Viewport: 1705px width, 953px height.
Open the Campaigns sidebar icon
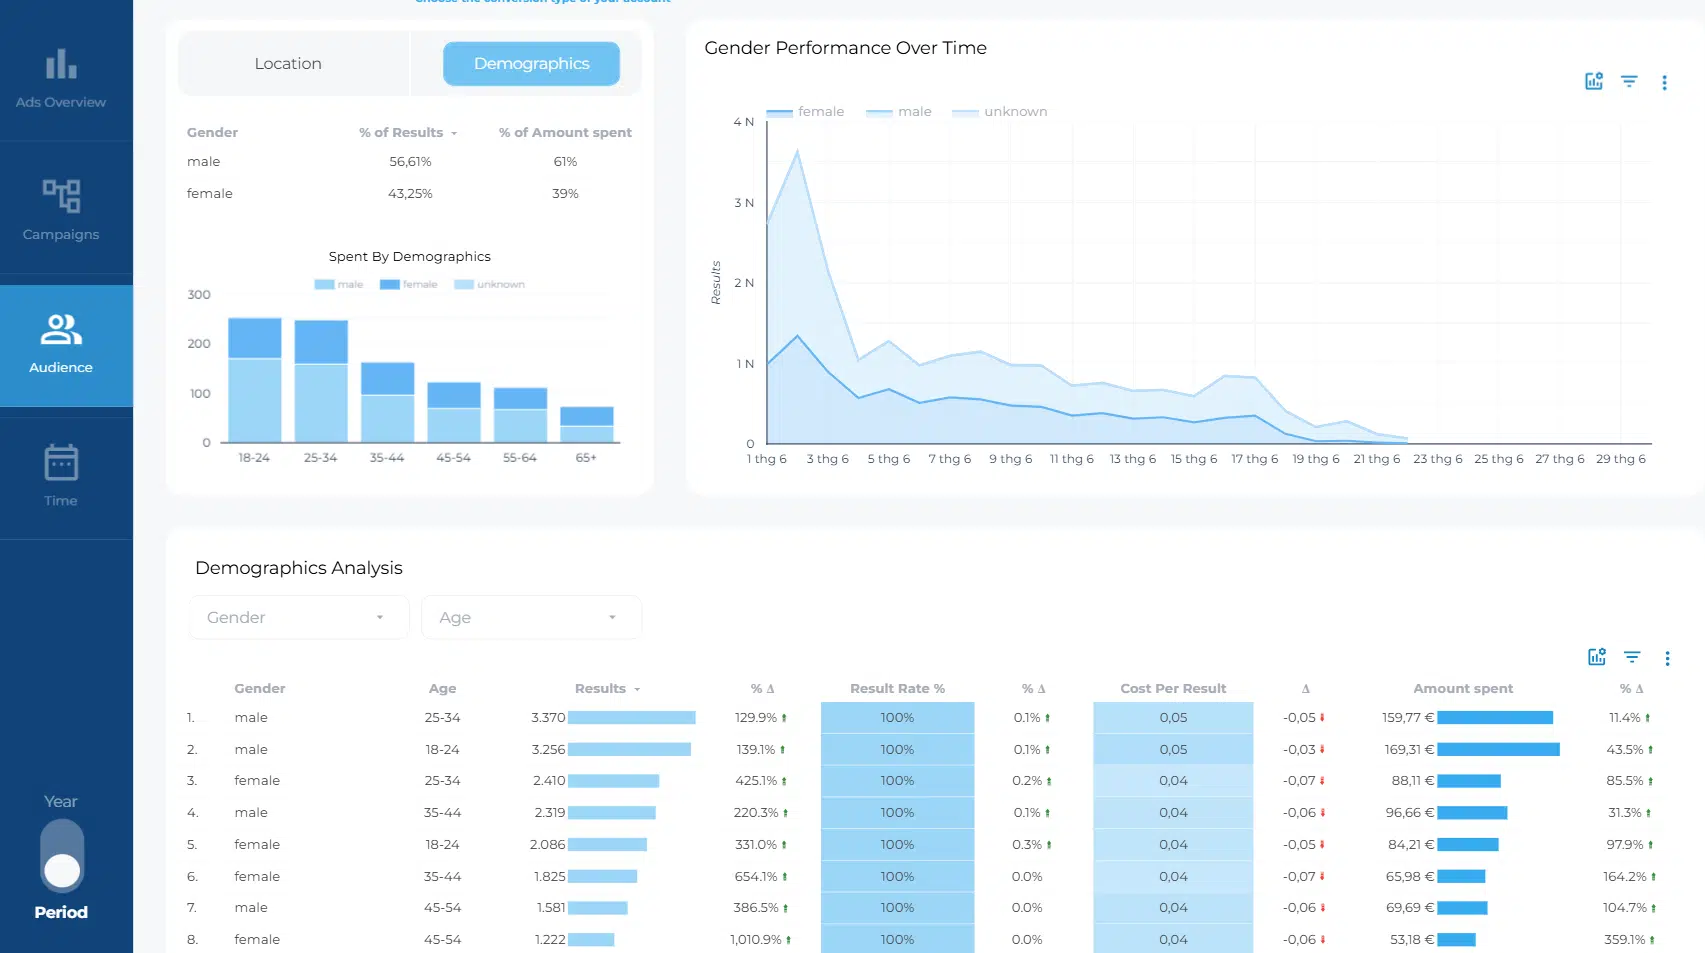click(61, 196)
